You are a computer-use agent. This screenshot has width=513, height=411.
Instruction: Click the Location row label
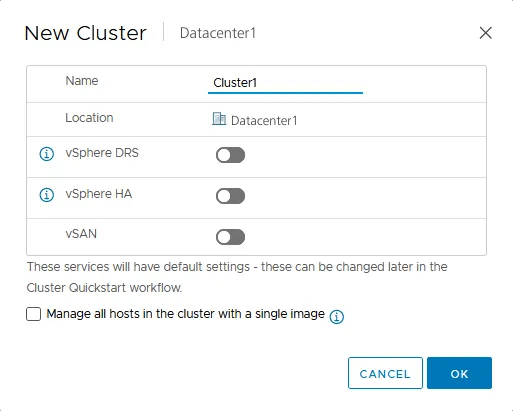(x=89, y=118)
